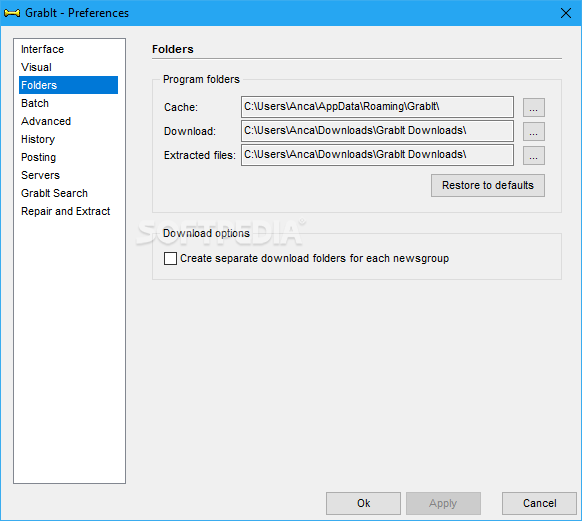Browse for the Download folder
582x521 pixels.
(x=534, y=131)
